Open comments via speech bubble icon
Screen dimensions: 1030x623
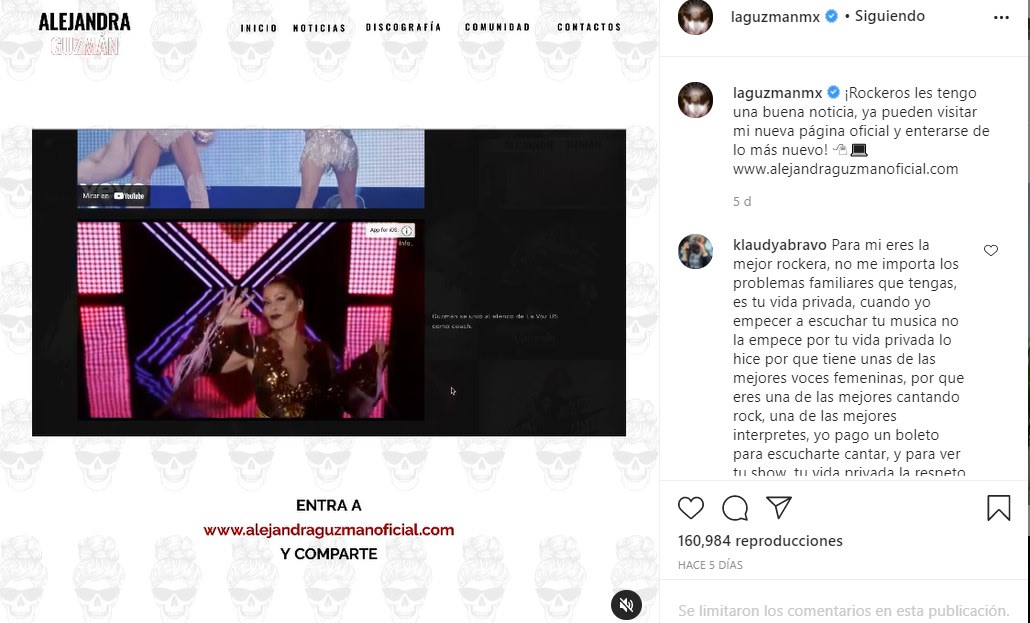point(734,508)
